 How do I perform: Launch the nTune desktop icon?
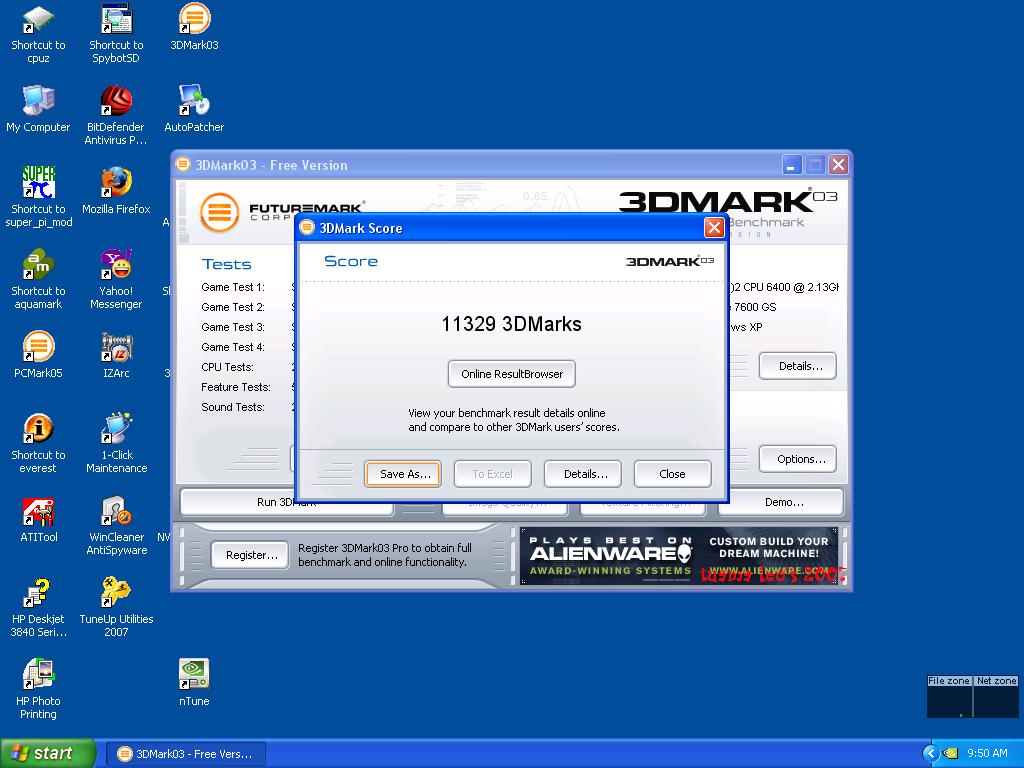coord(194,683)
